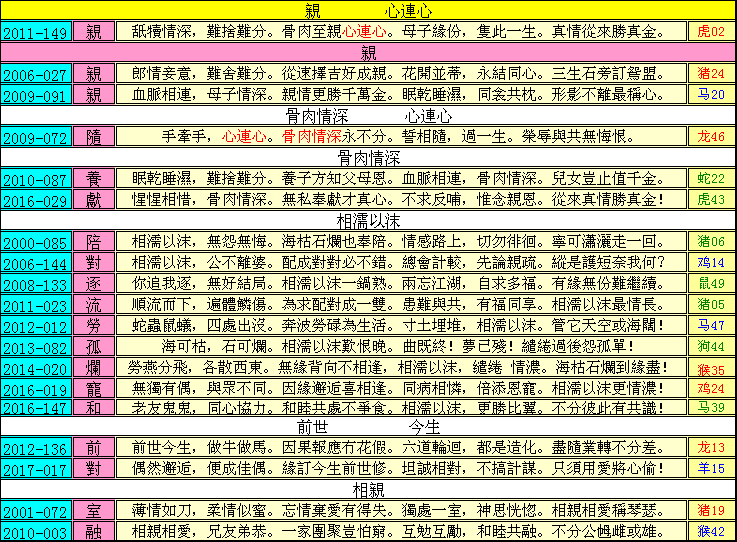Select the pink 爛 keyword cell
This screenshot has width=737, height=542.
[x=94, y=368]
